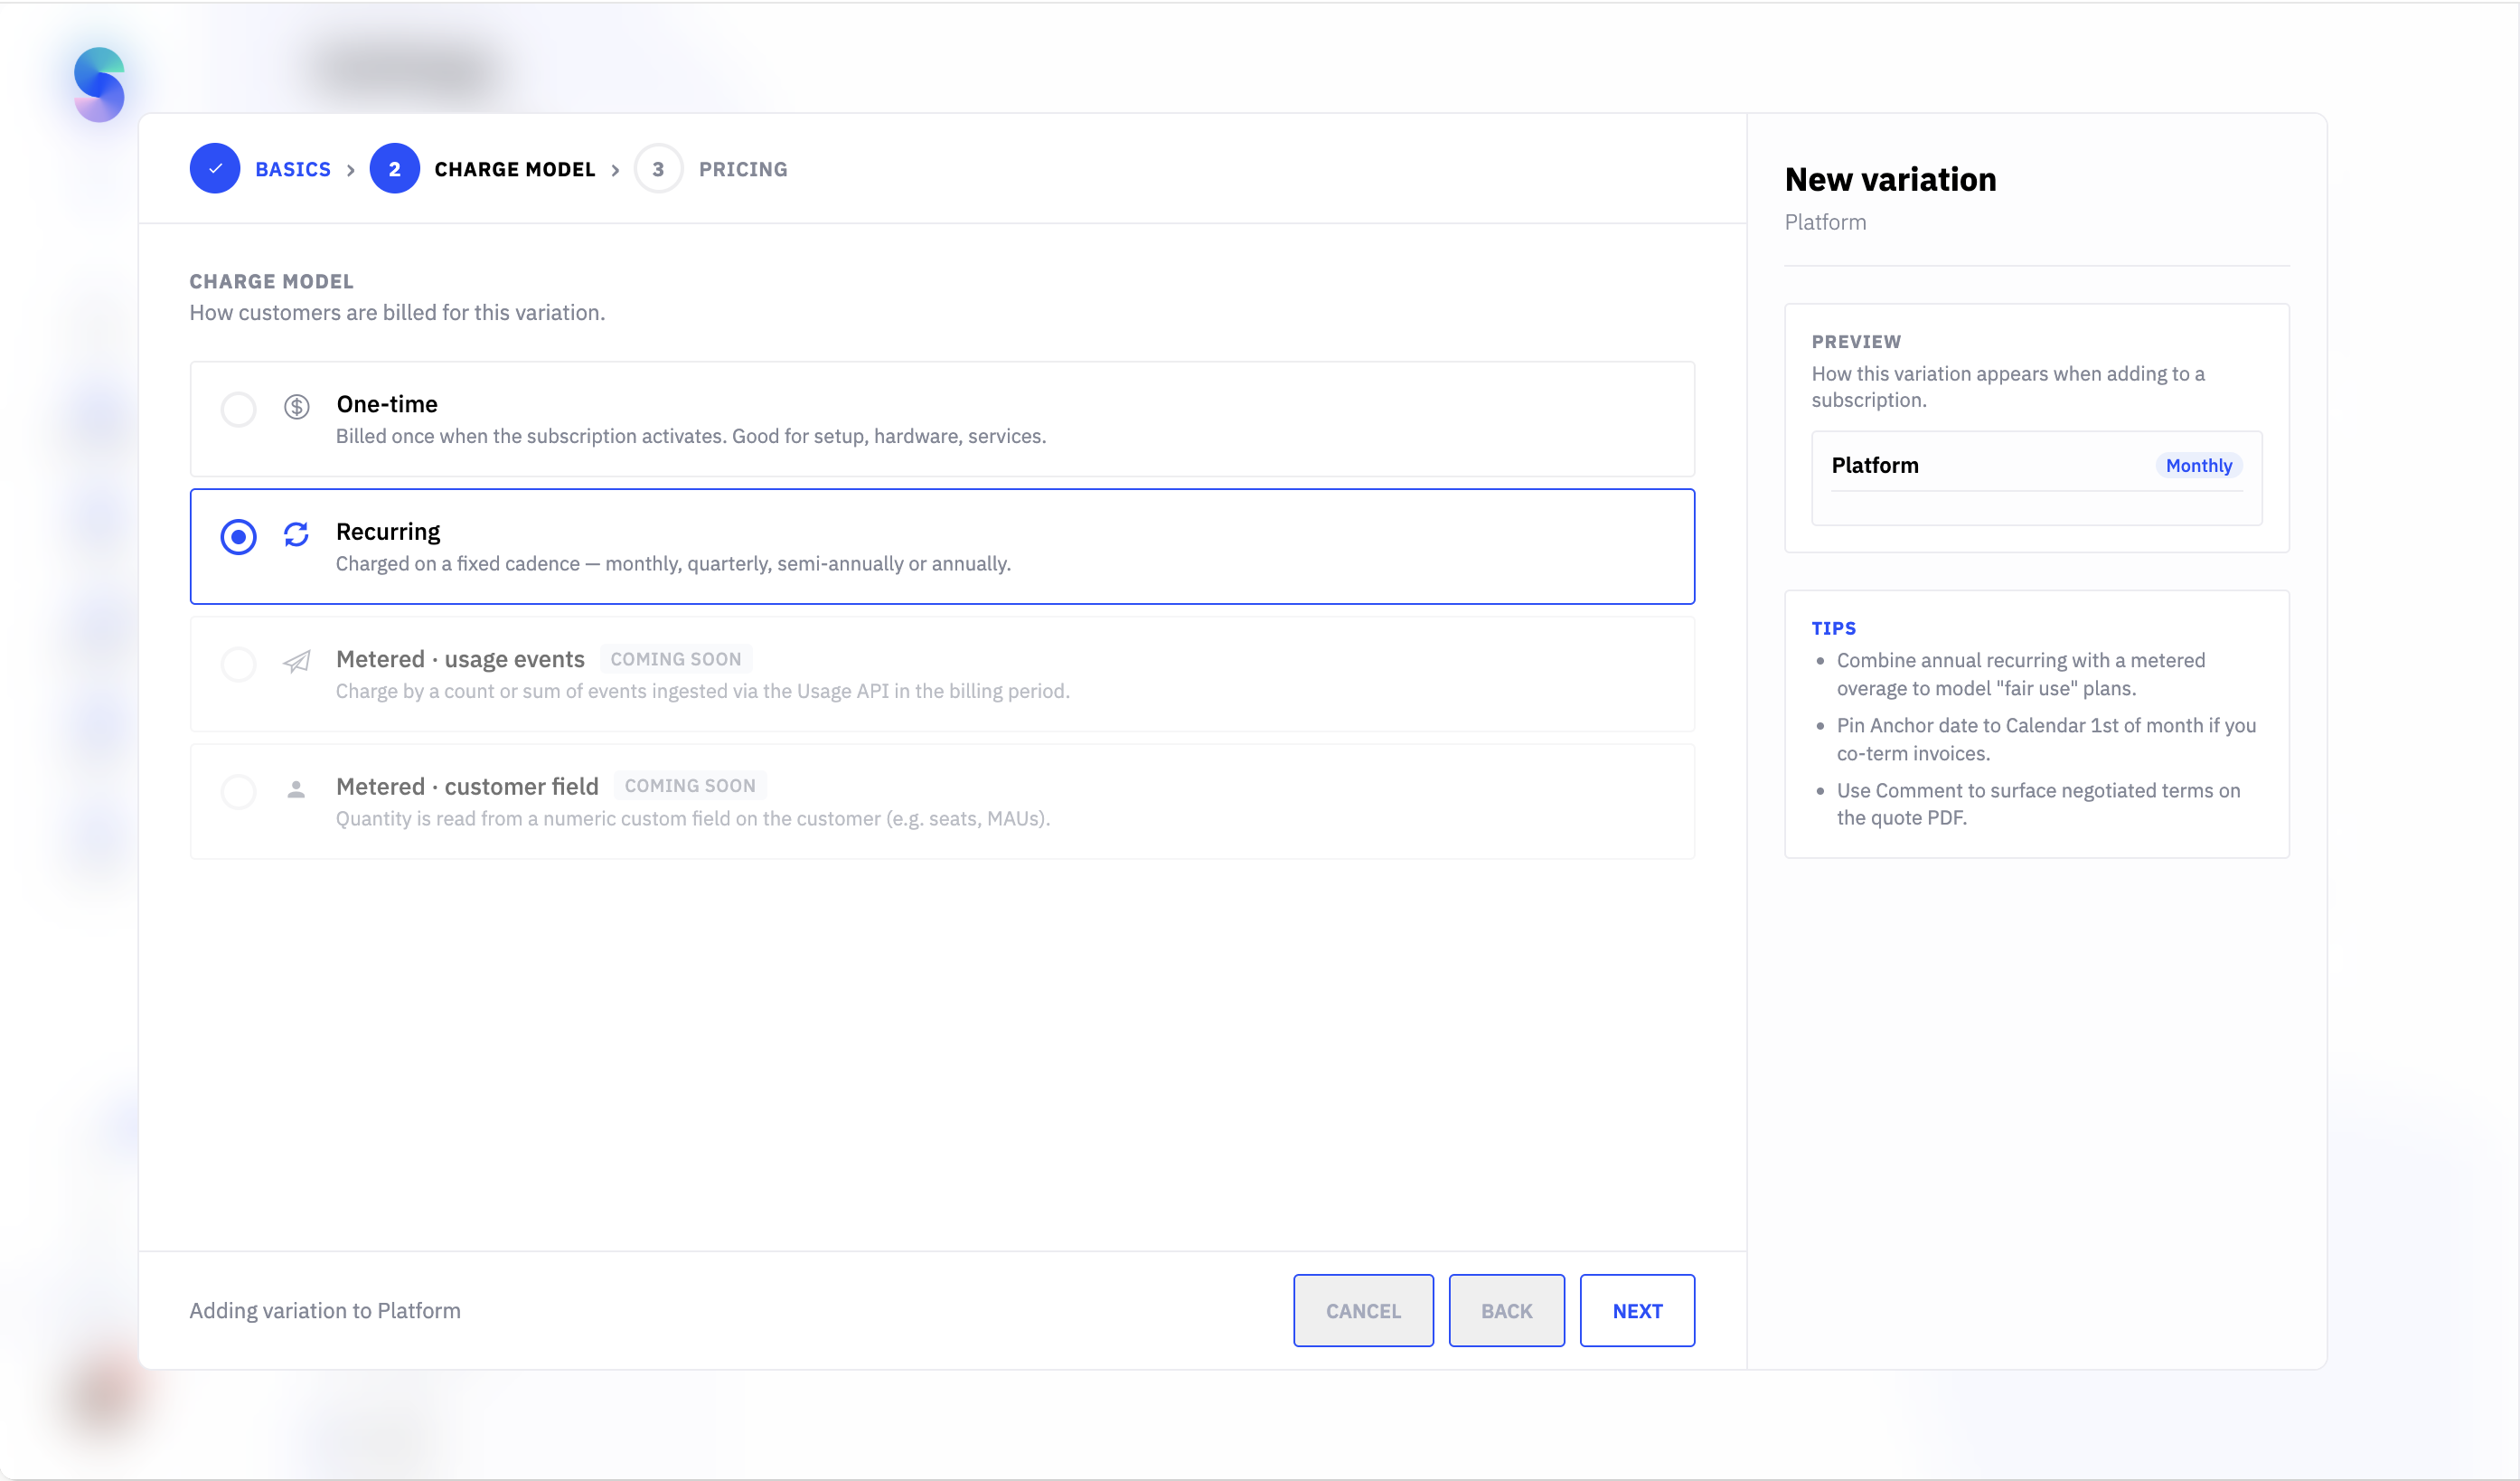This screenshot has width=2520, height=1481.
Task: Select Metered customer field radio button
Action: tap(239, 792)
